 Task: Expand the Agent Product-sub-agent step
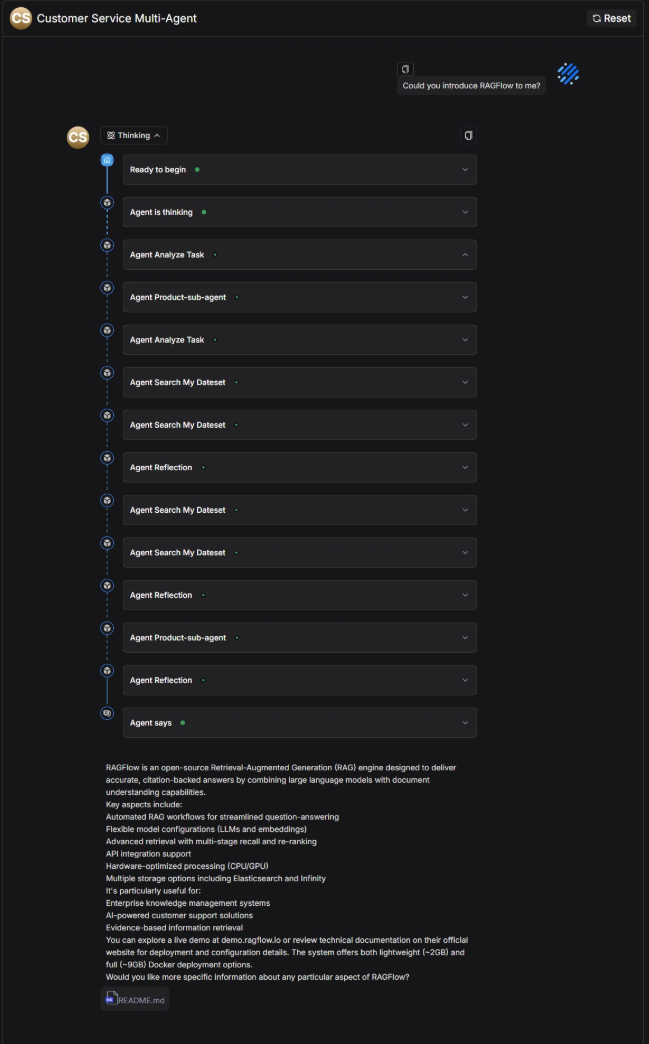(464, 297)
